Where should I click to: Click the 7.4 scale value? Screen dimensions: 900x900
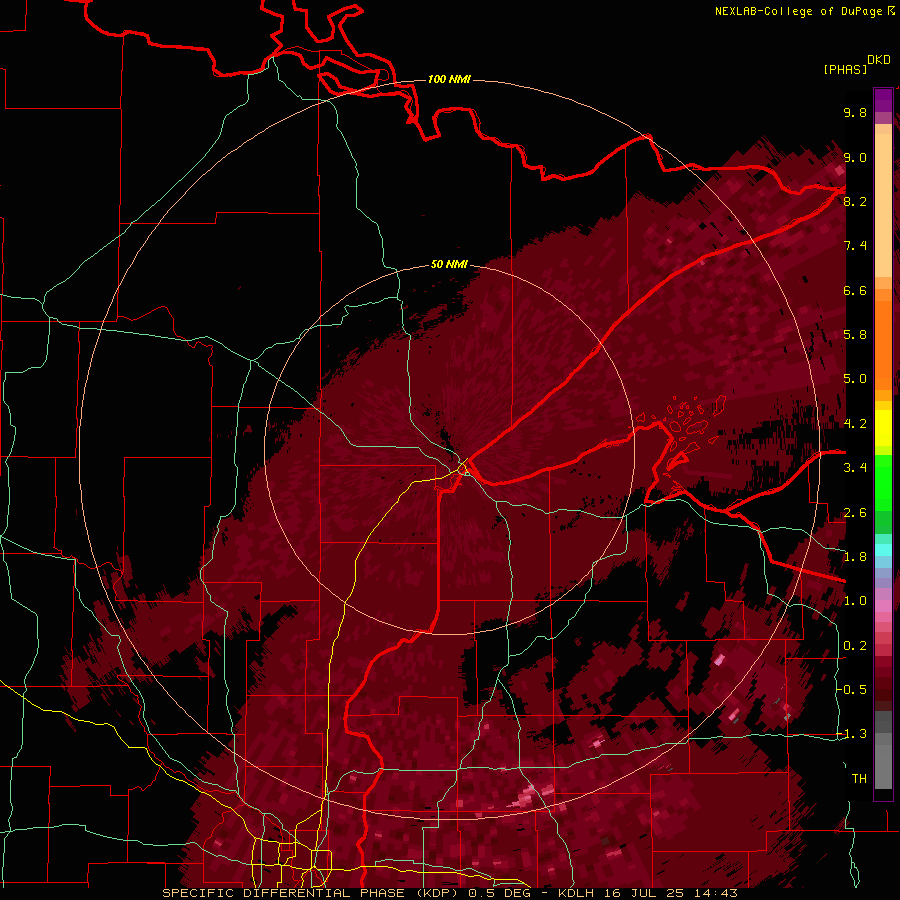coord(855,246)
